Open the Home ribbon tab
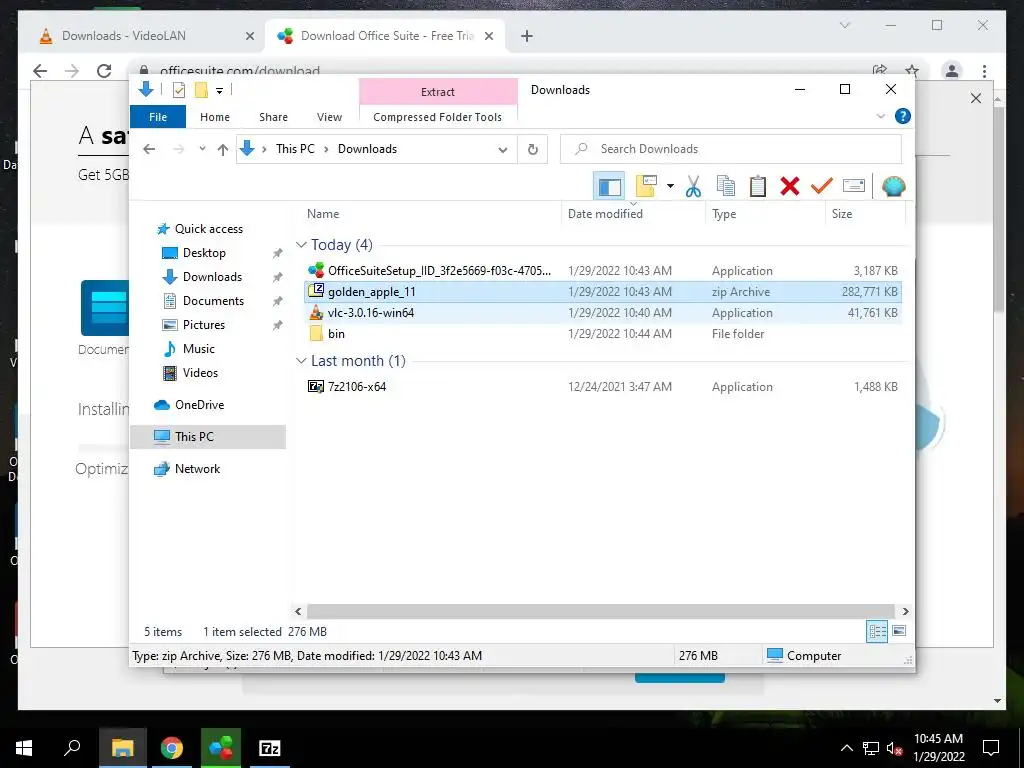The image size is (1024, 768). 215,117
